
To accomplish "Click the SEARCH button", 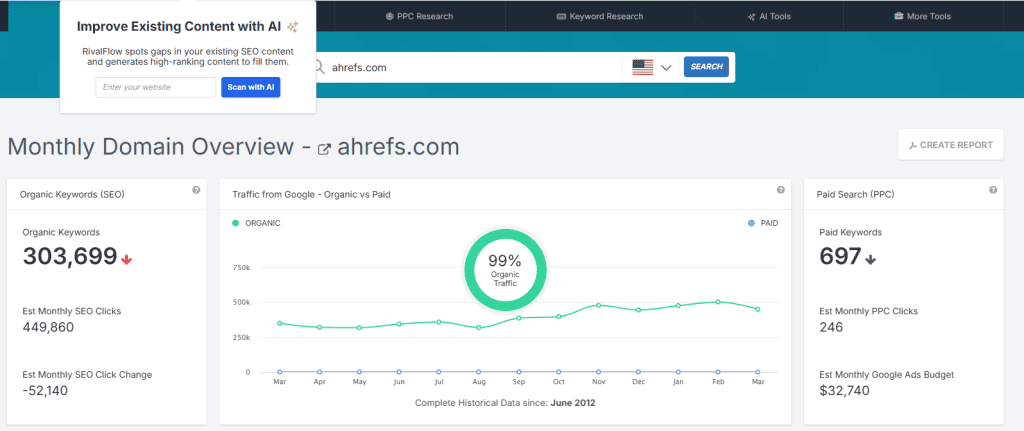I will [x=706, y=67].
